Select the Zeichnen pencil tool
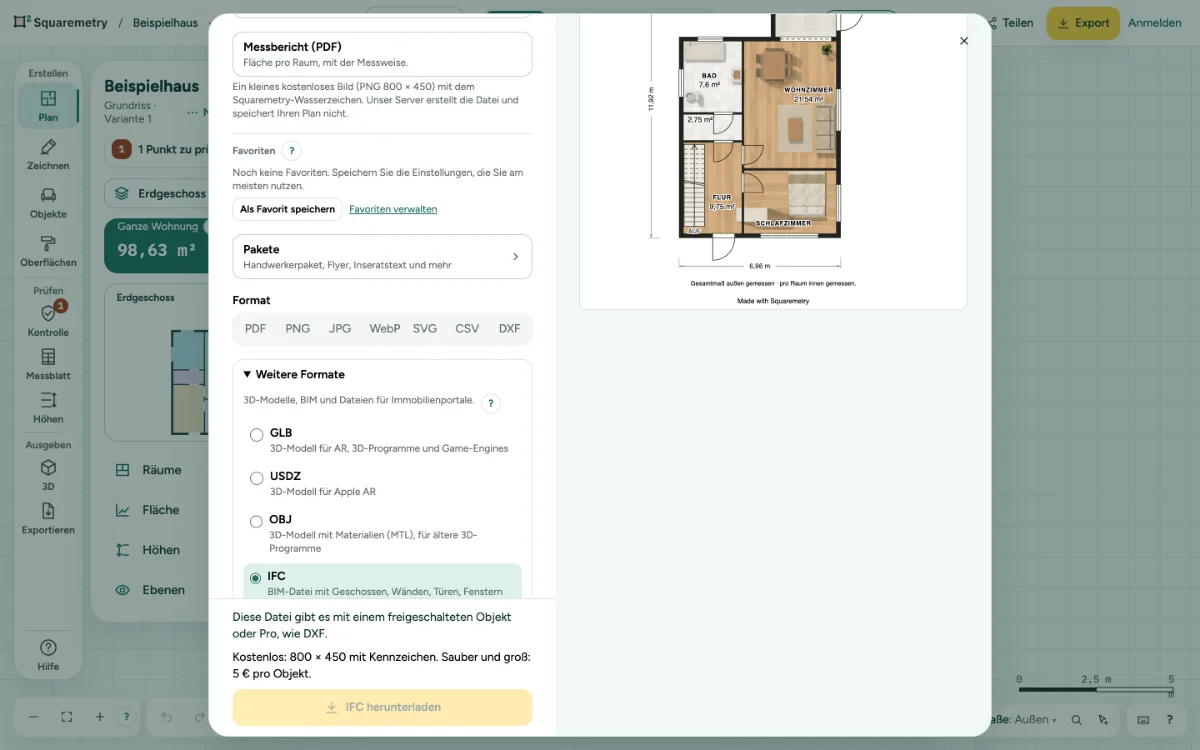 point(48,155)
